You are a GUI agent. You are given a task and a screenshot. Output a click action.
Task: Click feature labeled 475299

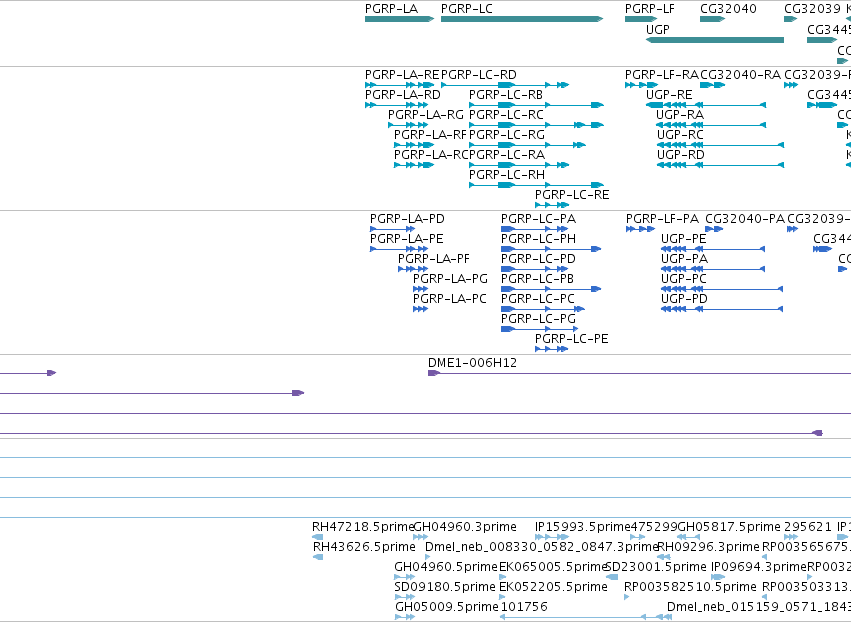click(x=654, y=527)
